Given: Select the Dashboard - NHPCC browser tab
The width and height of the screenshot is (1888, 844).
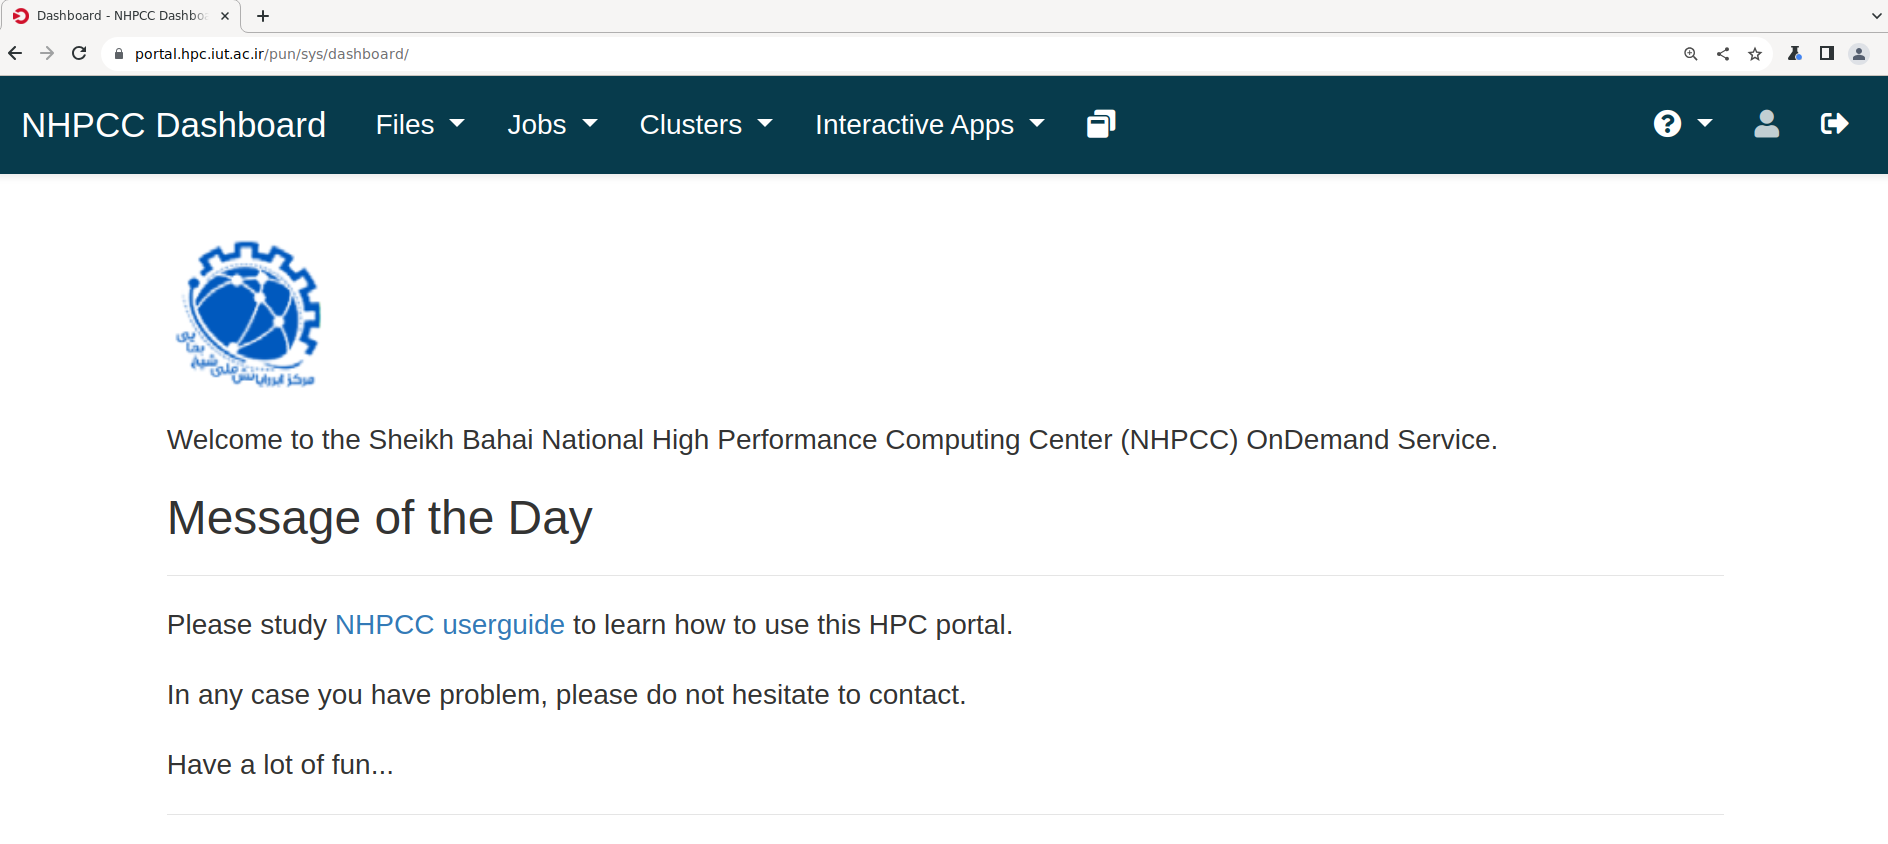Looking at the screenshot, I should [x=121, y=16].
